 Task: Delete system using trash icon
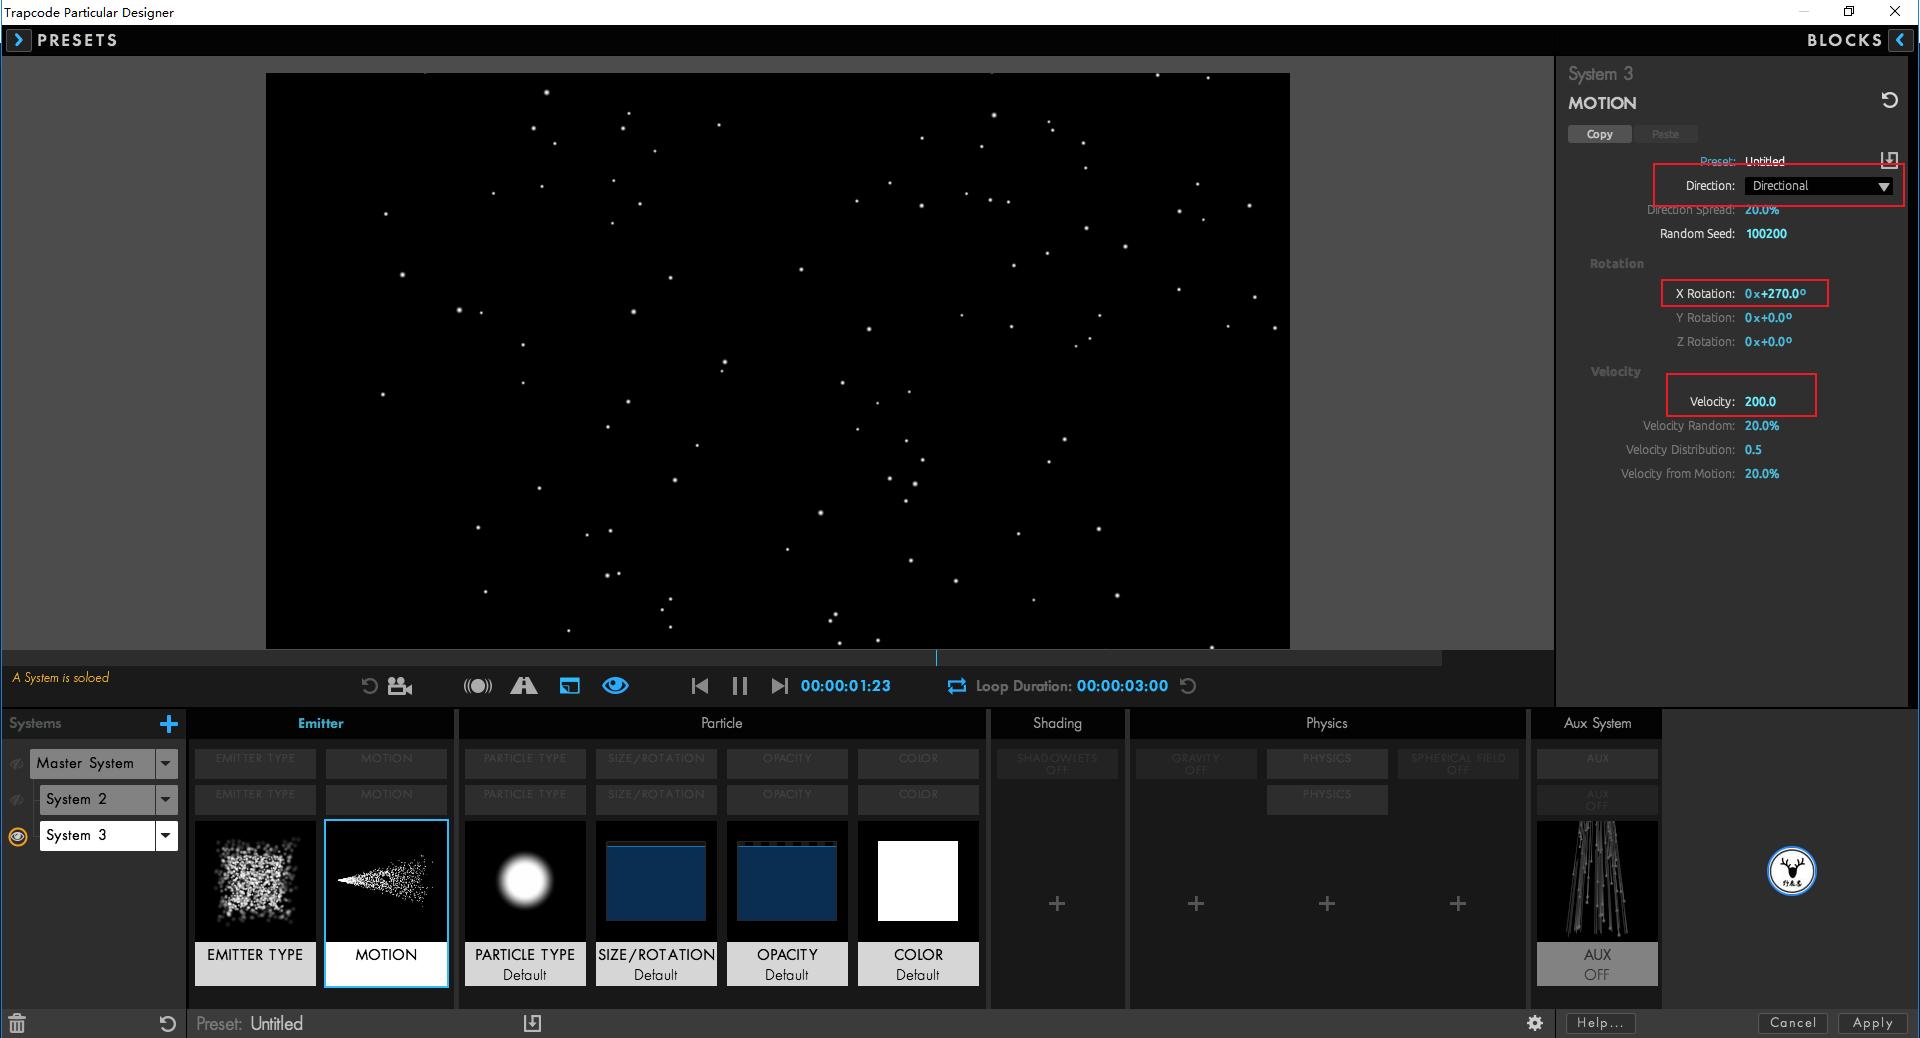pyautogui.click(x=17, y=1023)
